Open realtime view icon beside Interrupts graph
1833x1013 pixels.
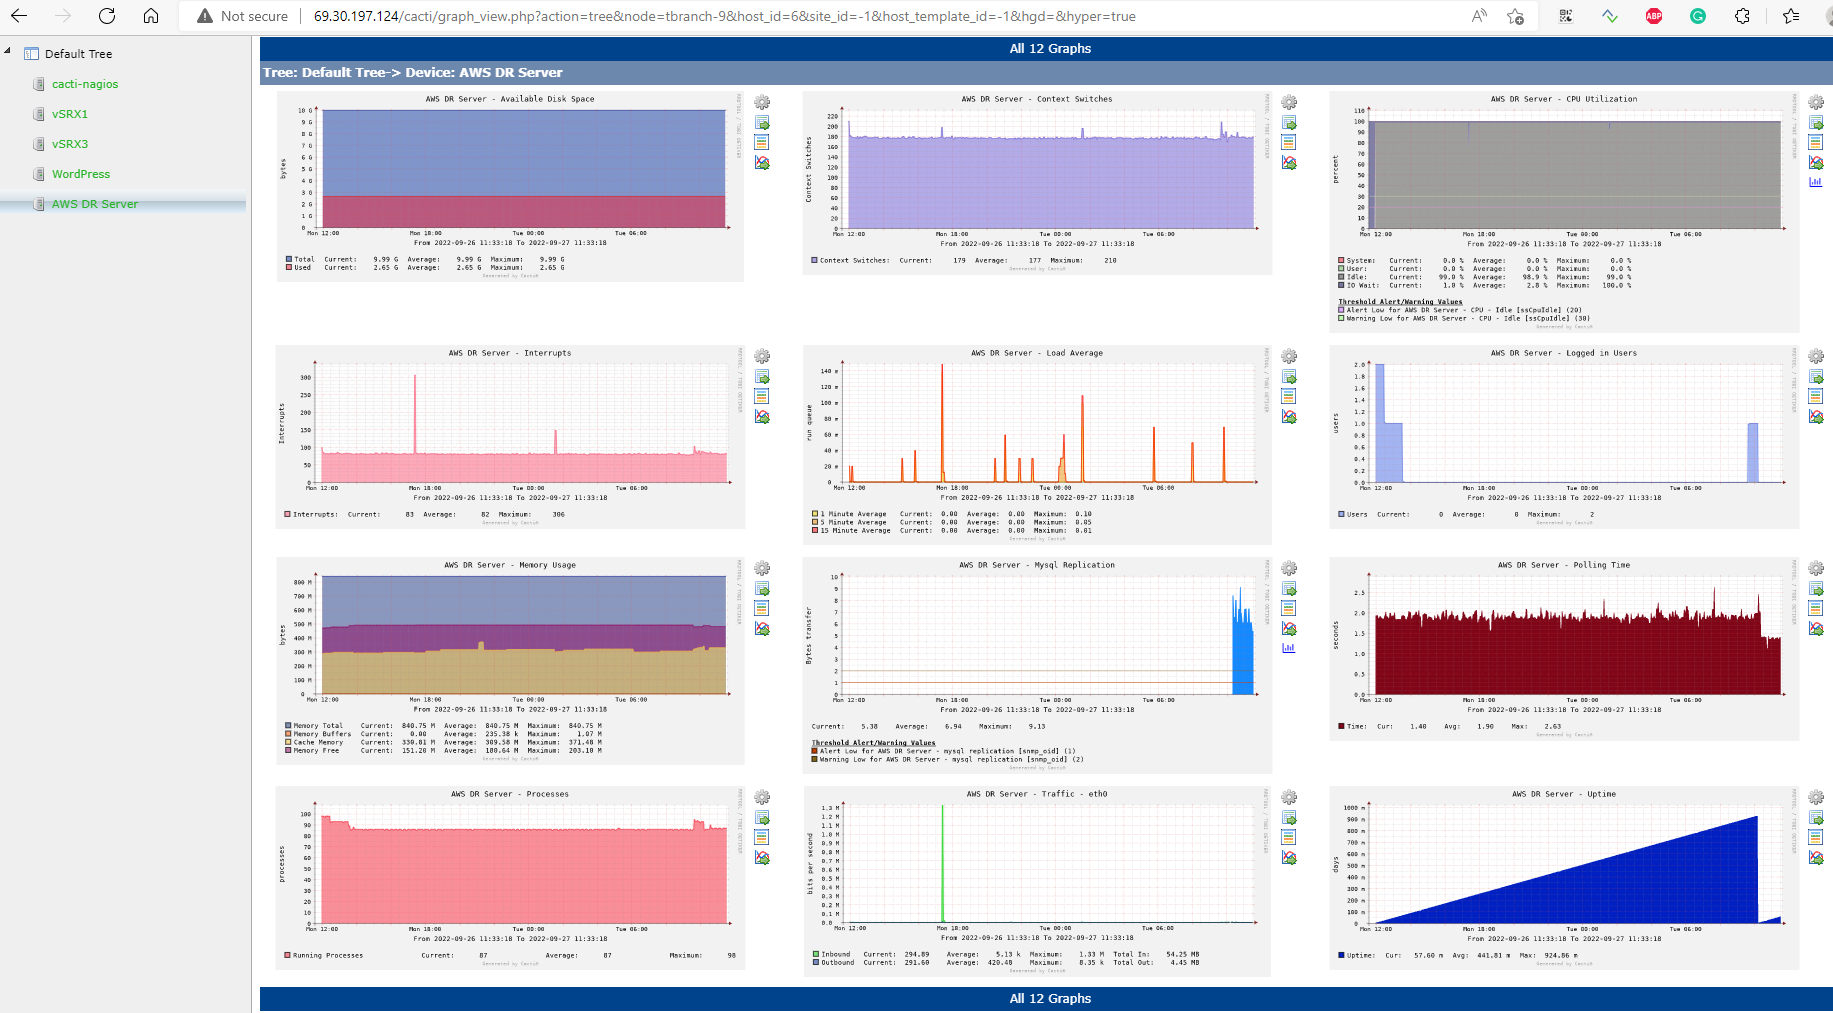[762, 417]
